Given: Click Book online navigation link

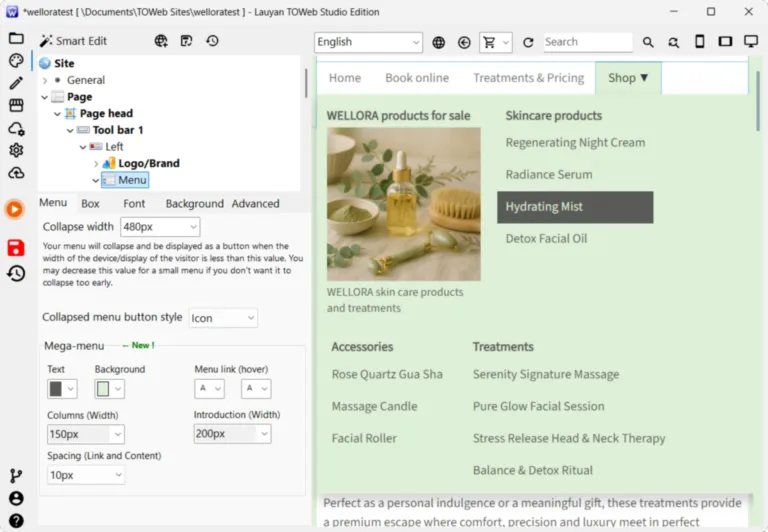Looking at the screenshot, I should coord(417,78).
